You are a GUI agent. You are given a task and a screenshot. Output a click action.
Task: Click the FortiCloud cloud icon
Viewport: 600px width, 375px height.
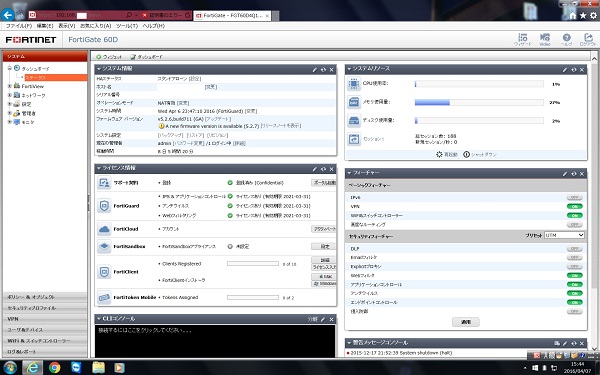(x=104, y=229)
